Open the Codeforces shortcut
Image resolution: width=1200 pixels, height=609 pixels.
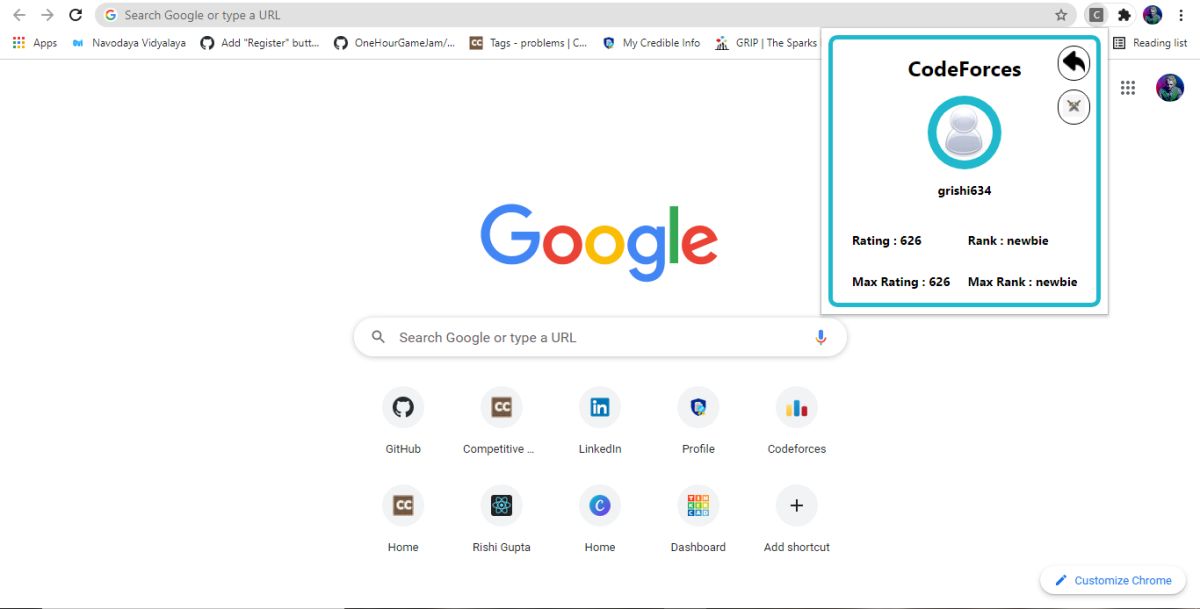pos(797,421)
